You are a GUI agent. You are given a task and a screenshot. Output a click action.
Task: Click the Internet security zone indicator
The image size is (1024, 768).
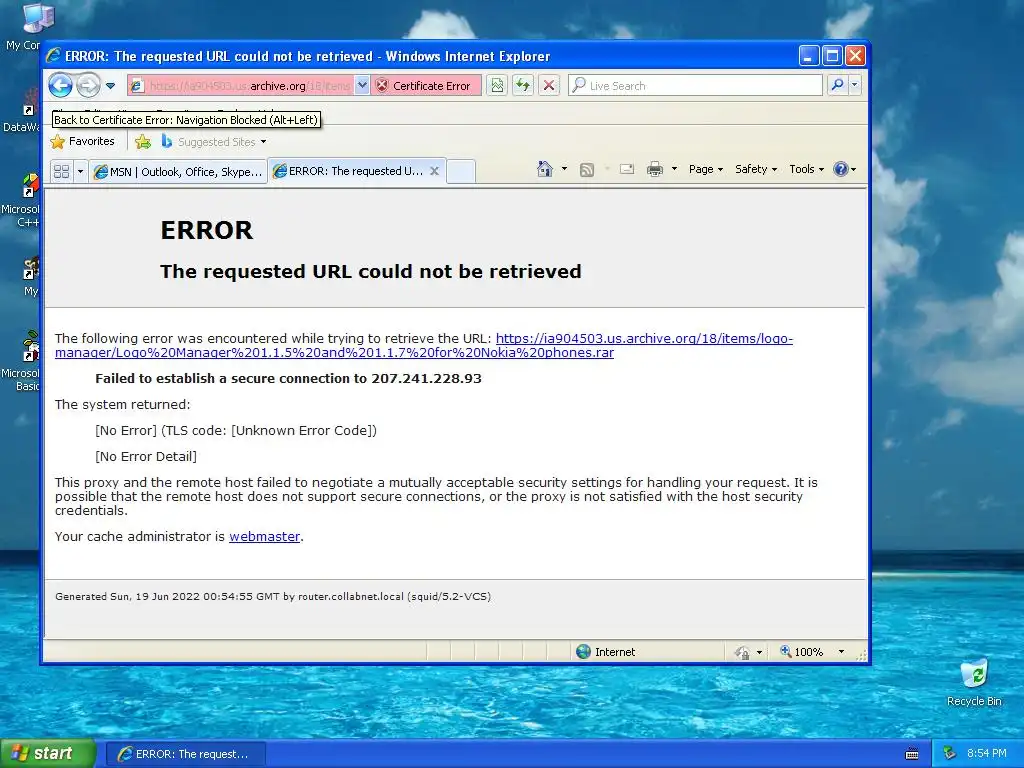605,652
